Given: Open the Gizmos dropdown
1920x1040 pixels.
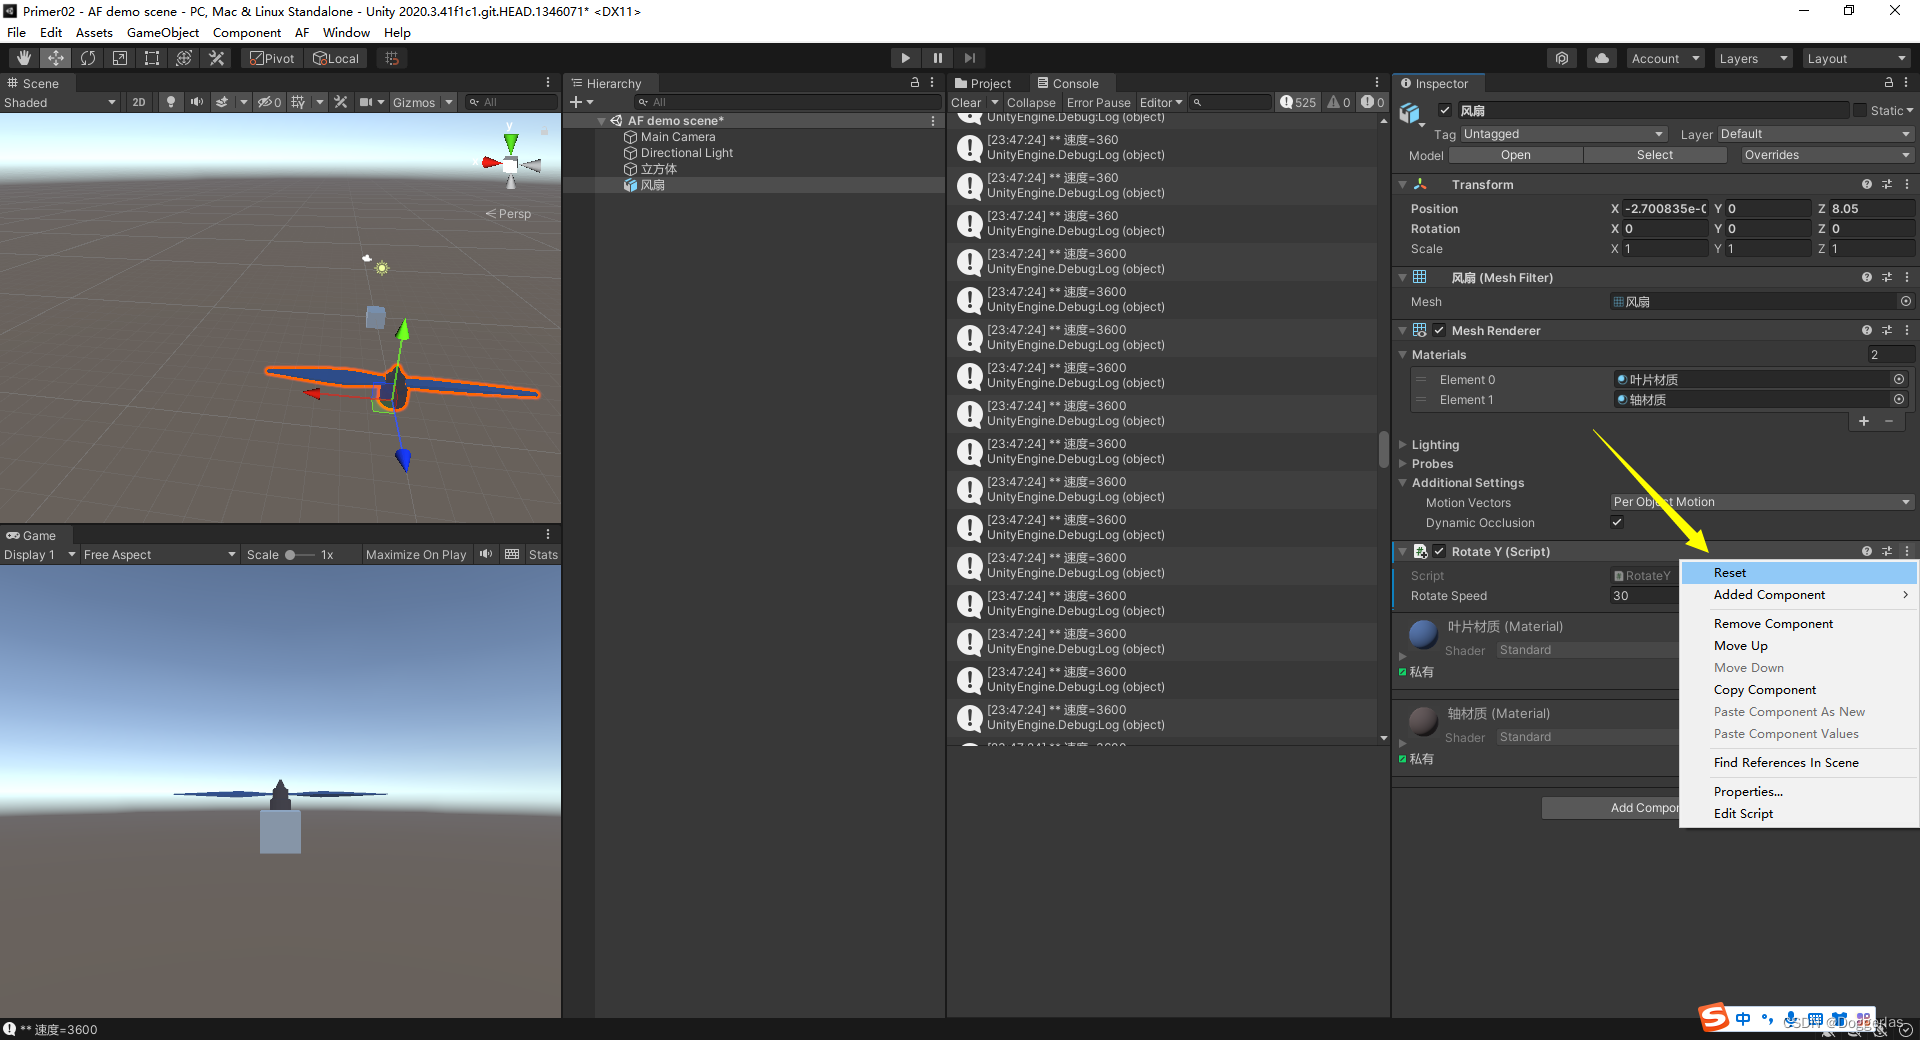Looking at the screenshot, I should (x=422, y=102).
